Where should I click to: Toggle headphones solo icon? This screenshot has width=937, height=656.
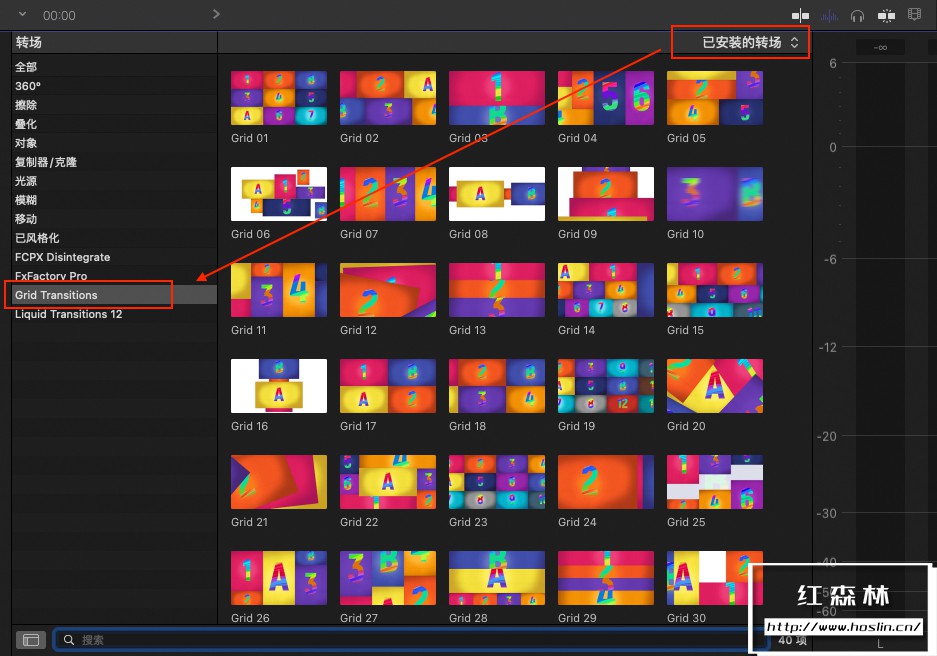pos(858,16)
